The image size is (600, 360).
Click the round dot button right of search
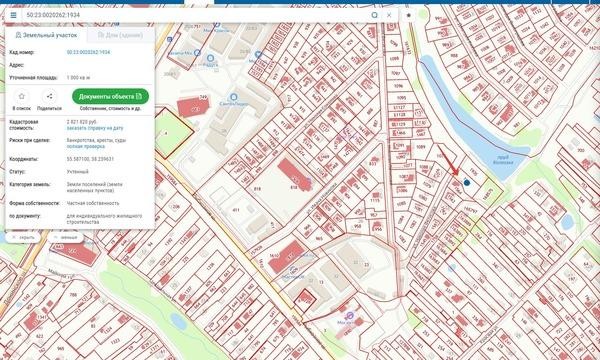point(409,15)
